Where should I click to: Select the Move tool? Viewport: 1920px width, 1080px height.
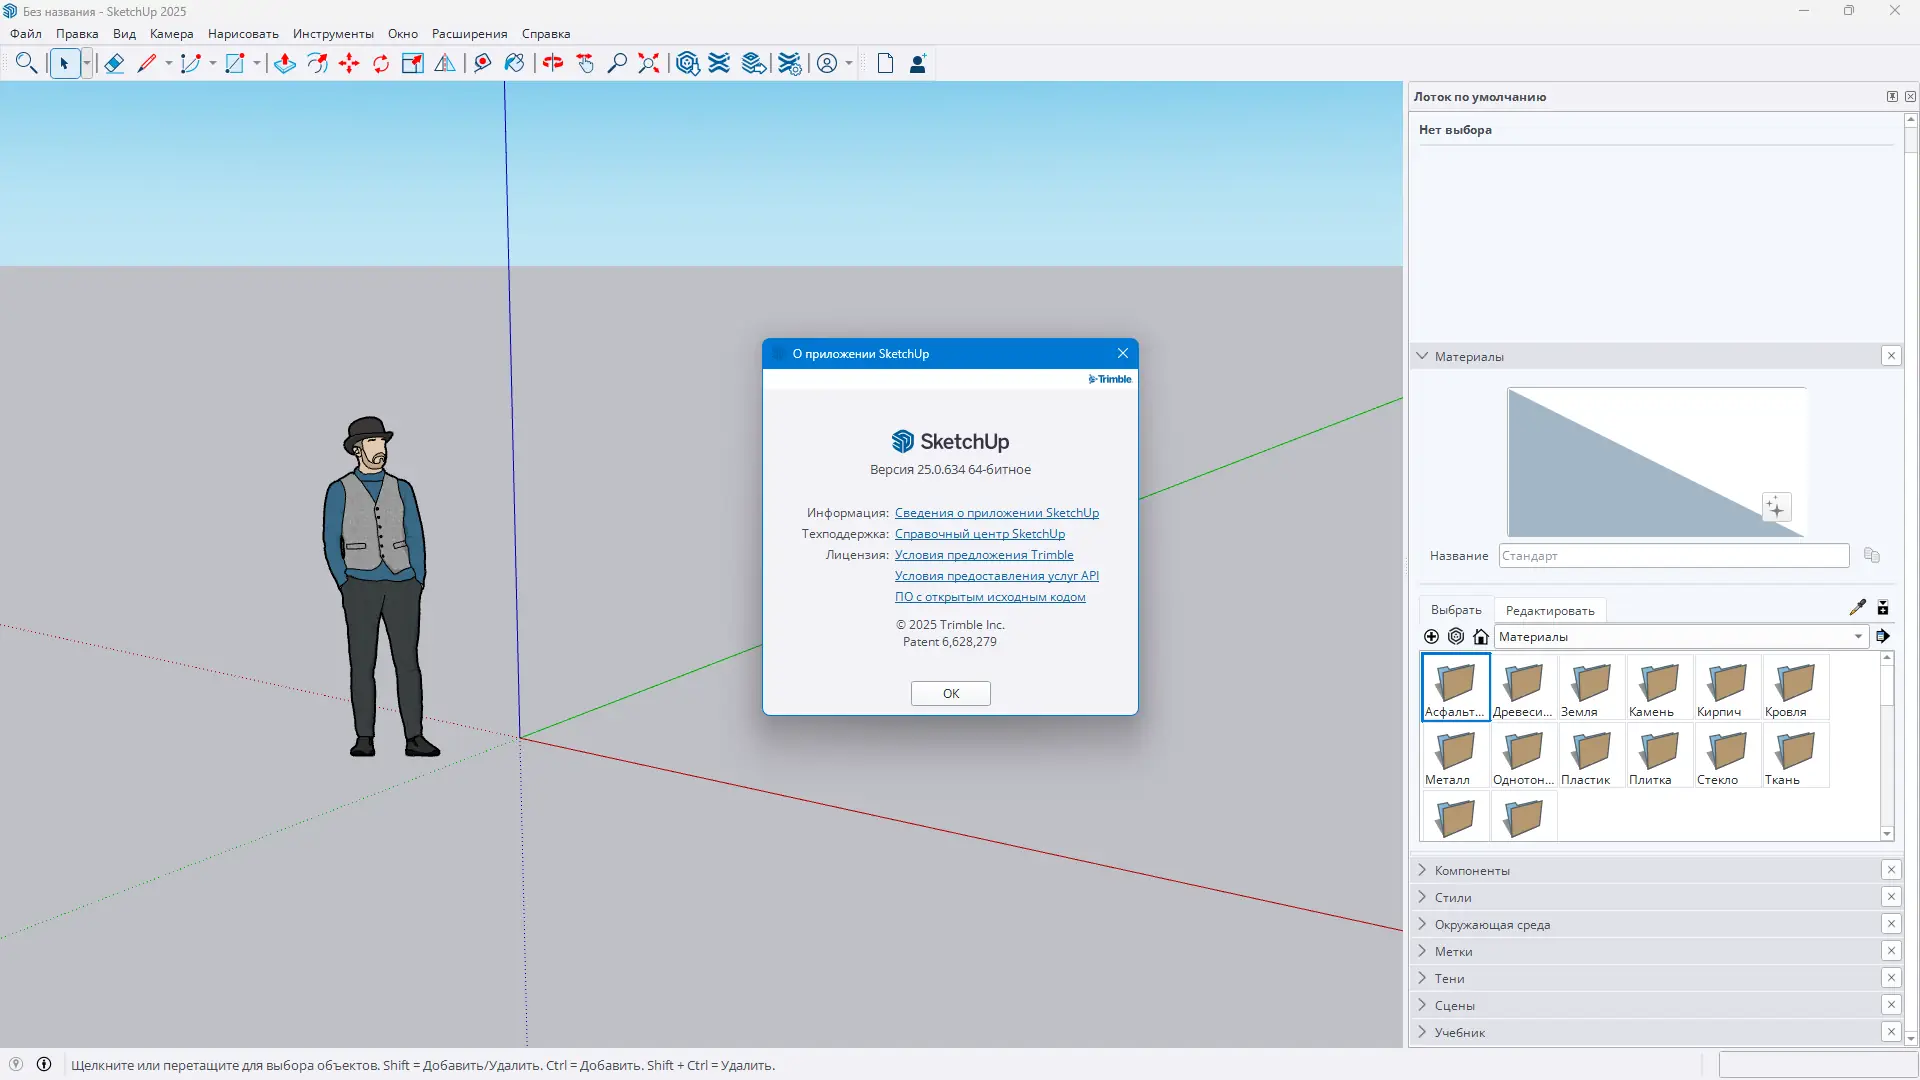point(349,64)
